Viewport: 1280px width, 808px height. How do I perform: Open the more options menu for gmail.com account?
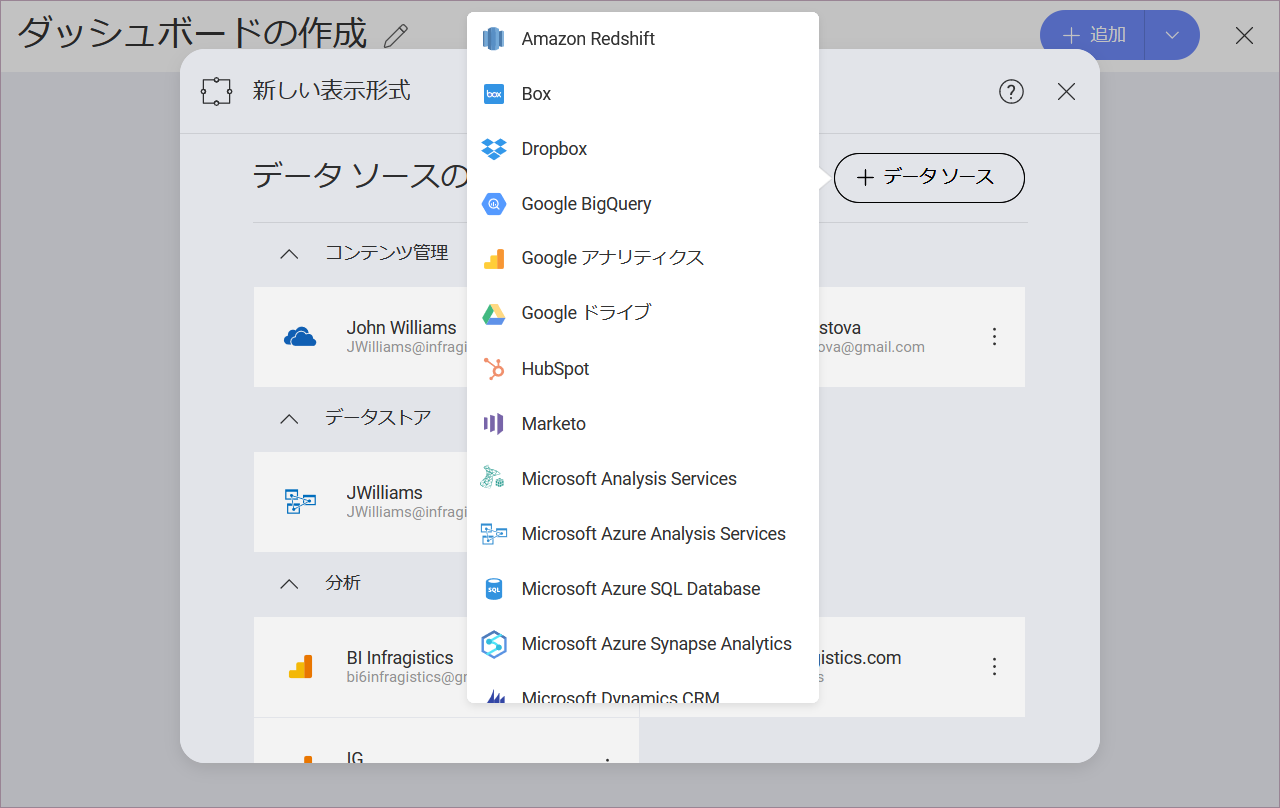(994, 337)
